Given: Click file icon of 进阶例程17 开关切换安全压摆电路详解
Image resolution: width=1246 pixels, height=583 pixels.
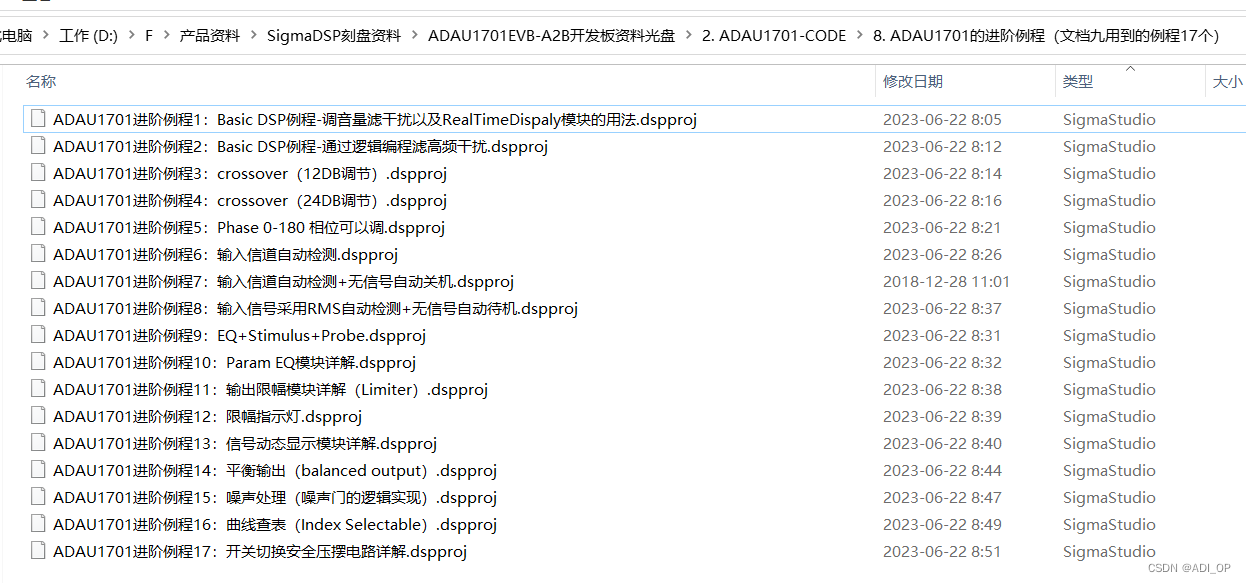Looking at the screenshot, I should tap(38, 551).
